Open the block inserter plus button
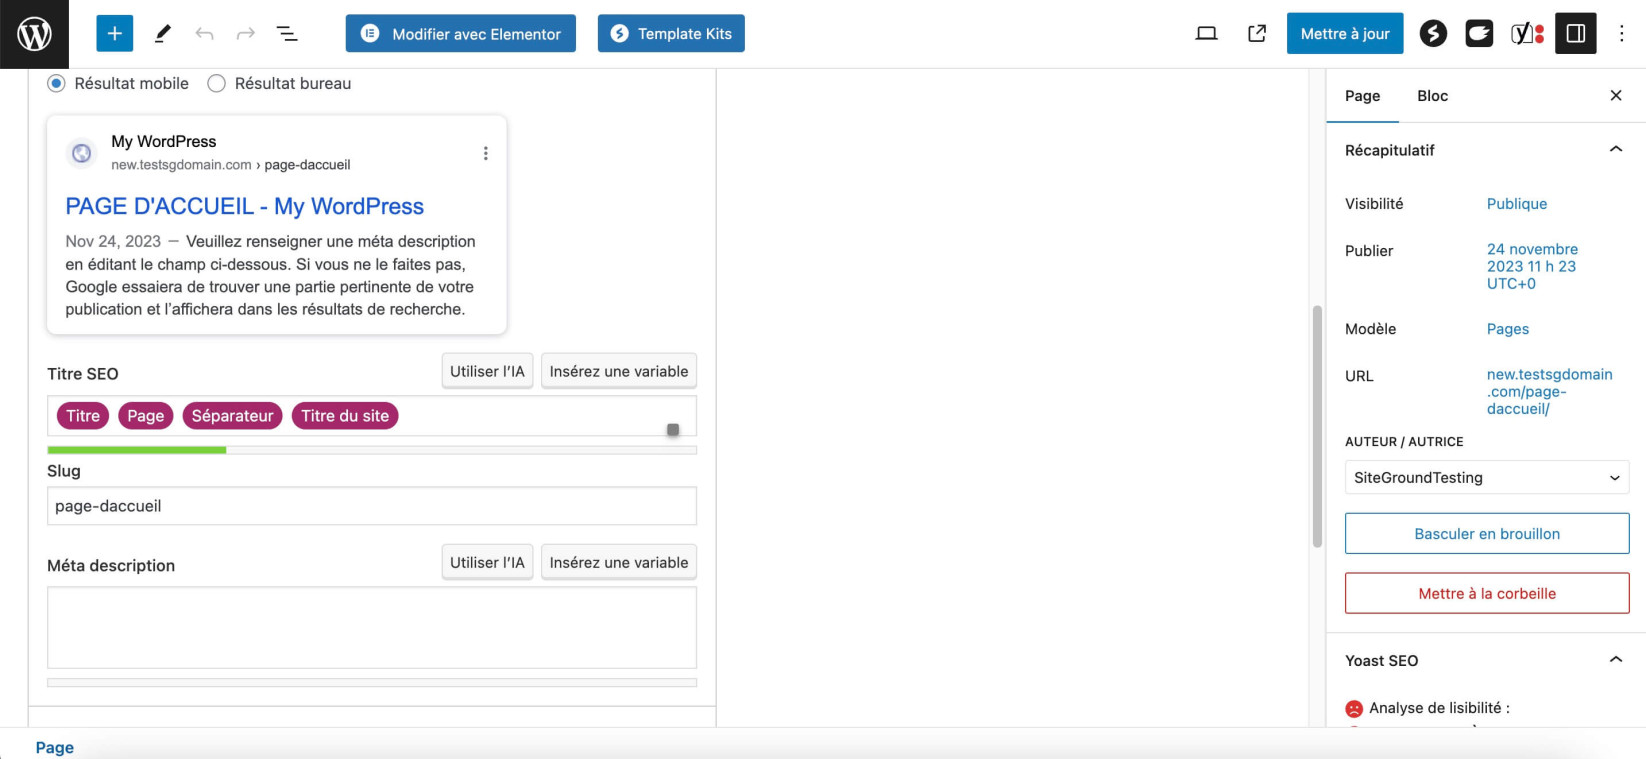1646x759 pixels. [114, 34]
